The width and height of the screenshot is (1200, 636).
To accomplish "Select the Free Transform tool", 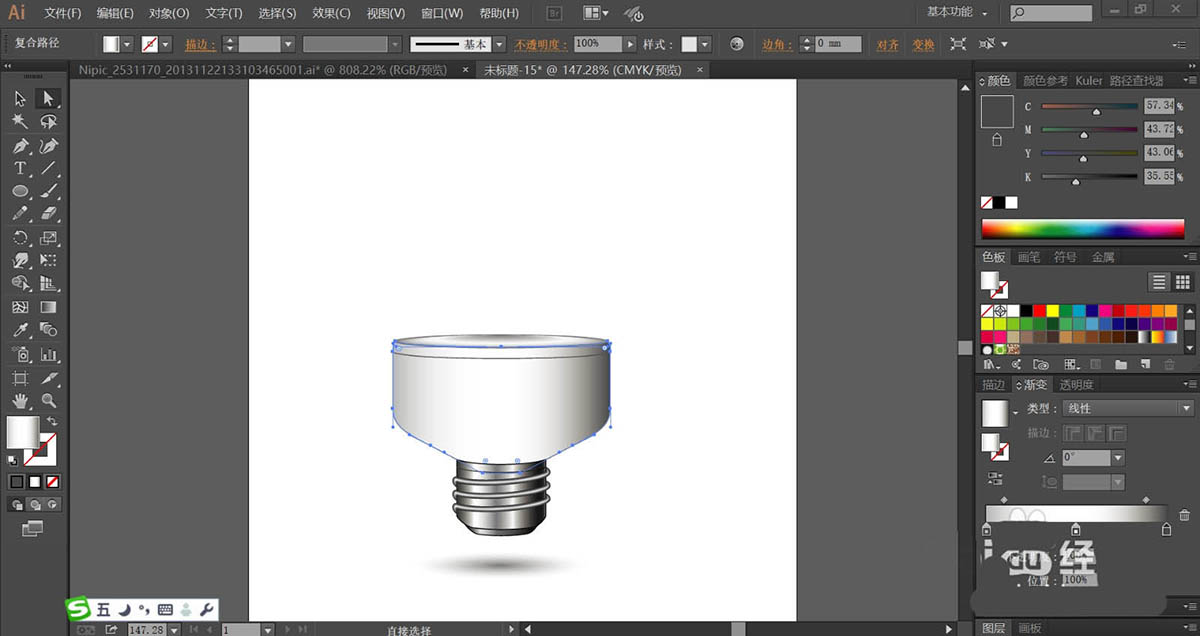I will pos(48,261).
